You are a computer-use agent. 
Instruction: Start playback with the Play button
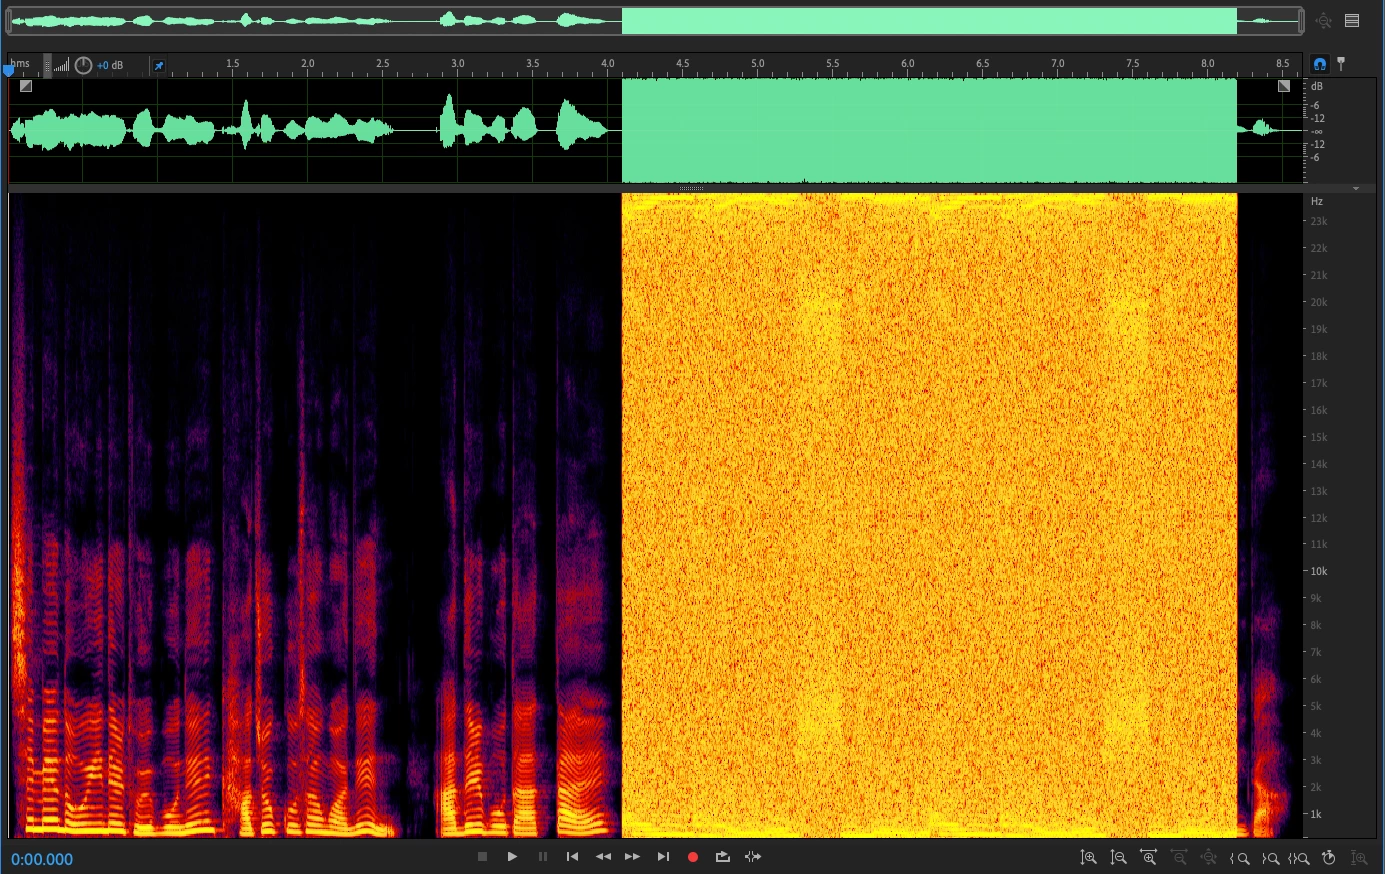coord(512,857)
